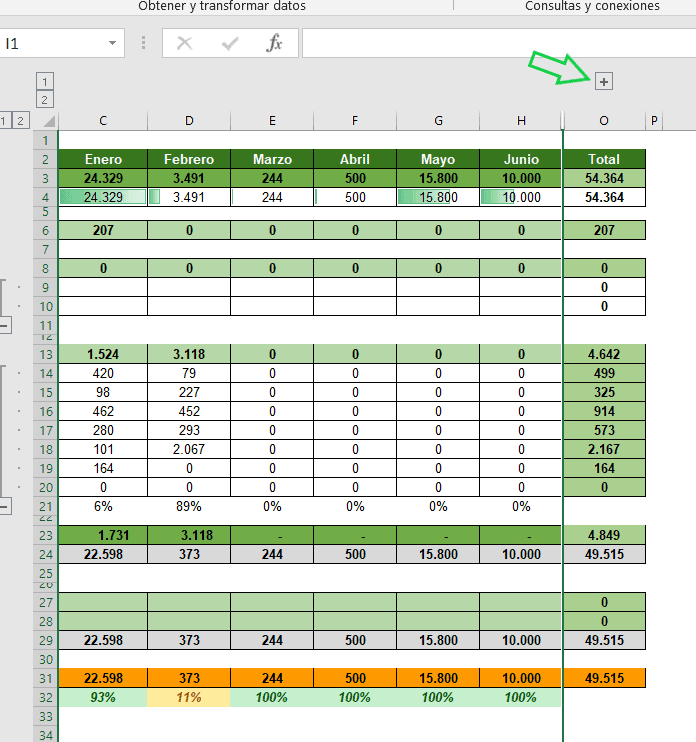Click the Mayo header cell
The height and width of the screenshot is (742, 696).
438,159
